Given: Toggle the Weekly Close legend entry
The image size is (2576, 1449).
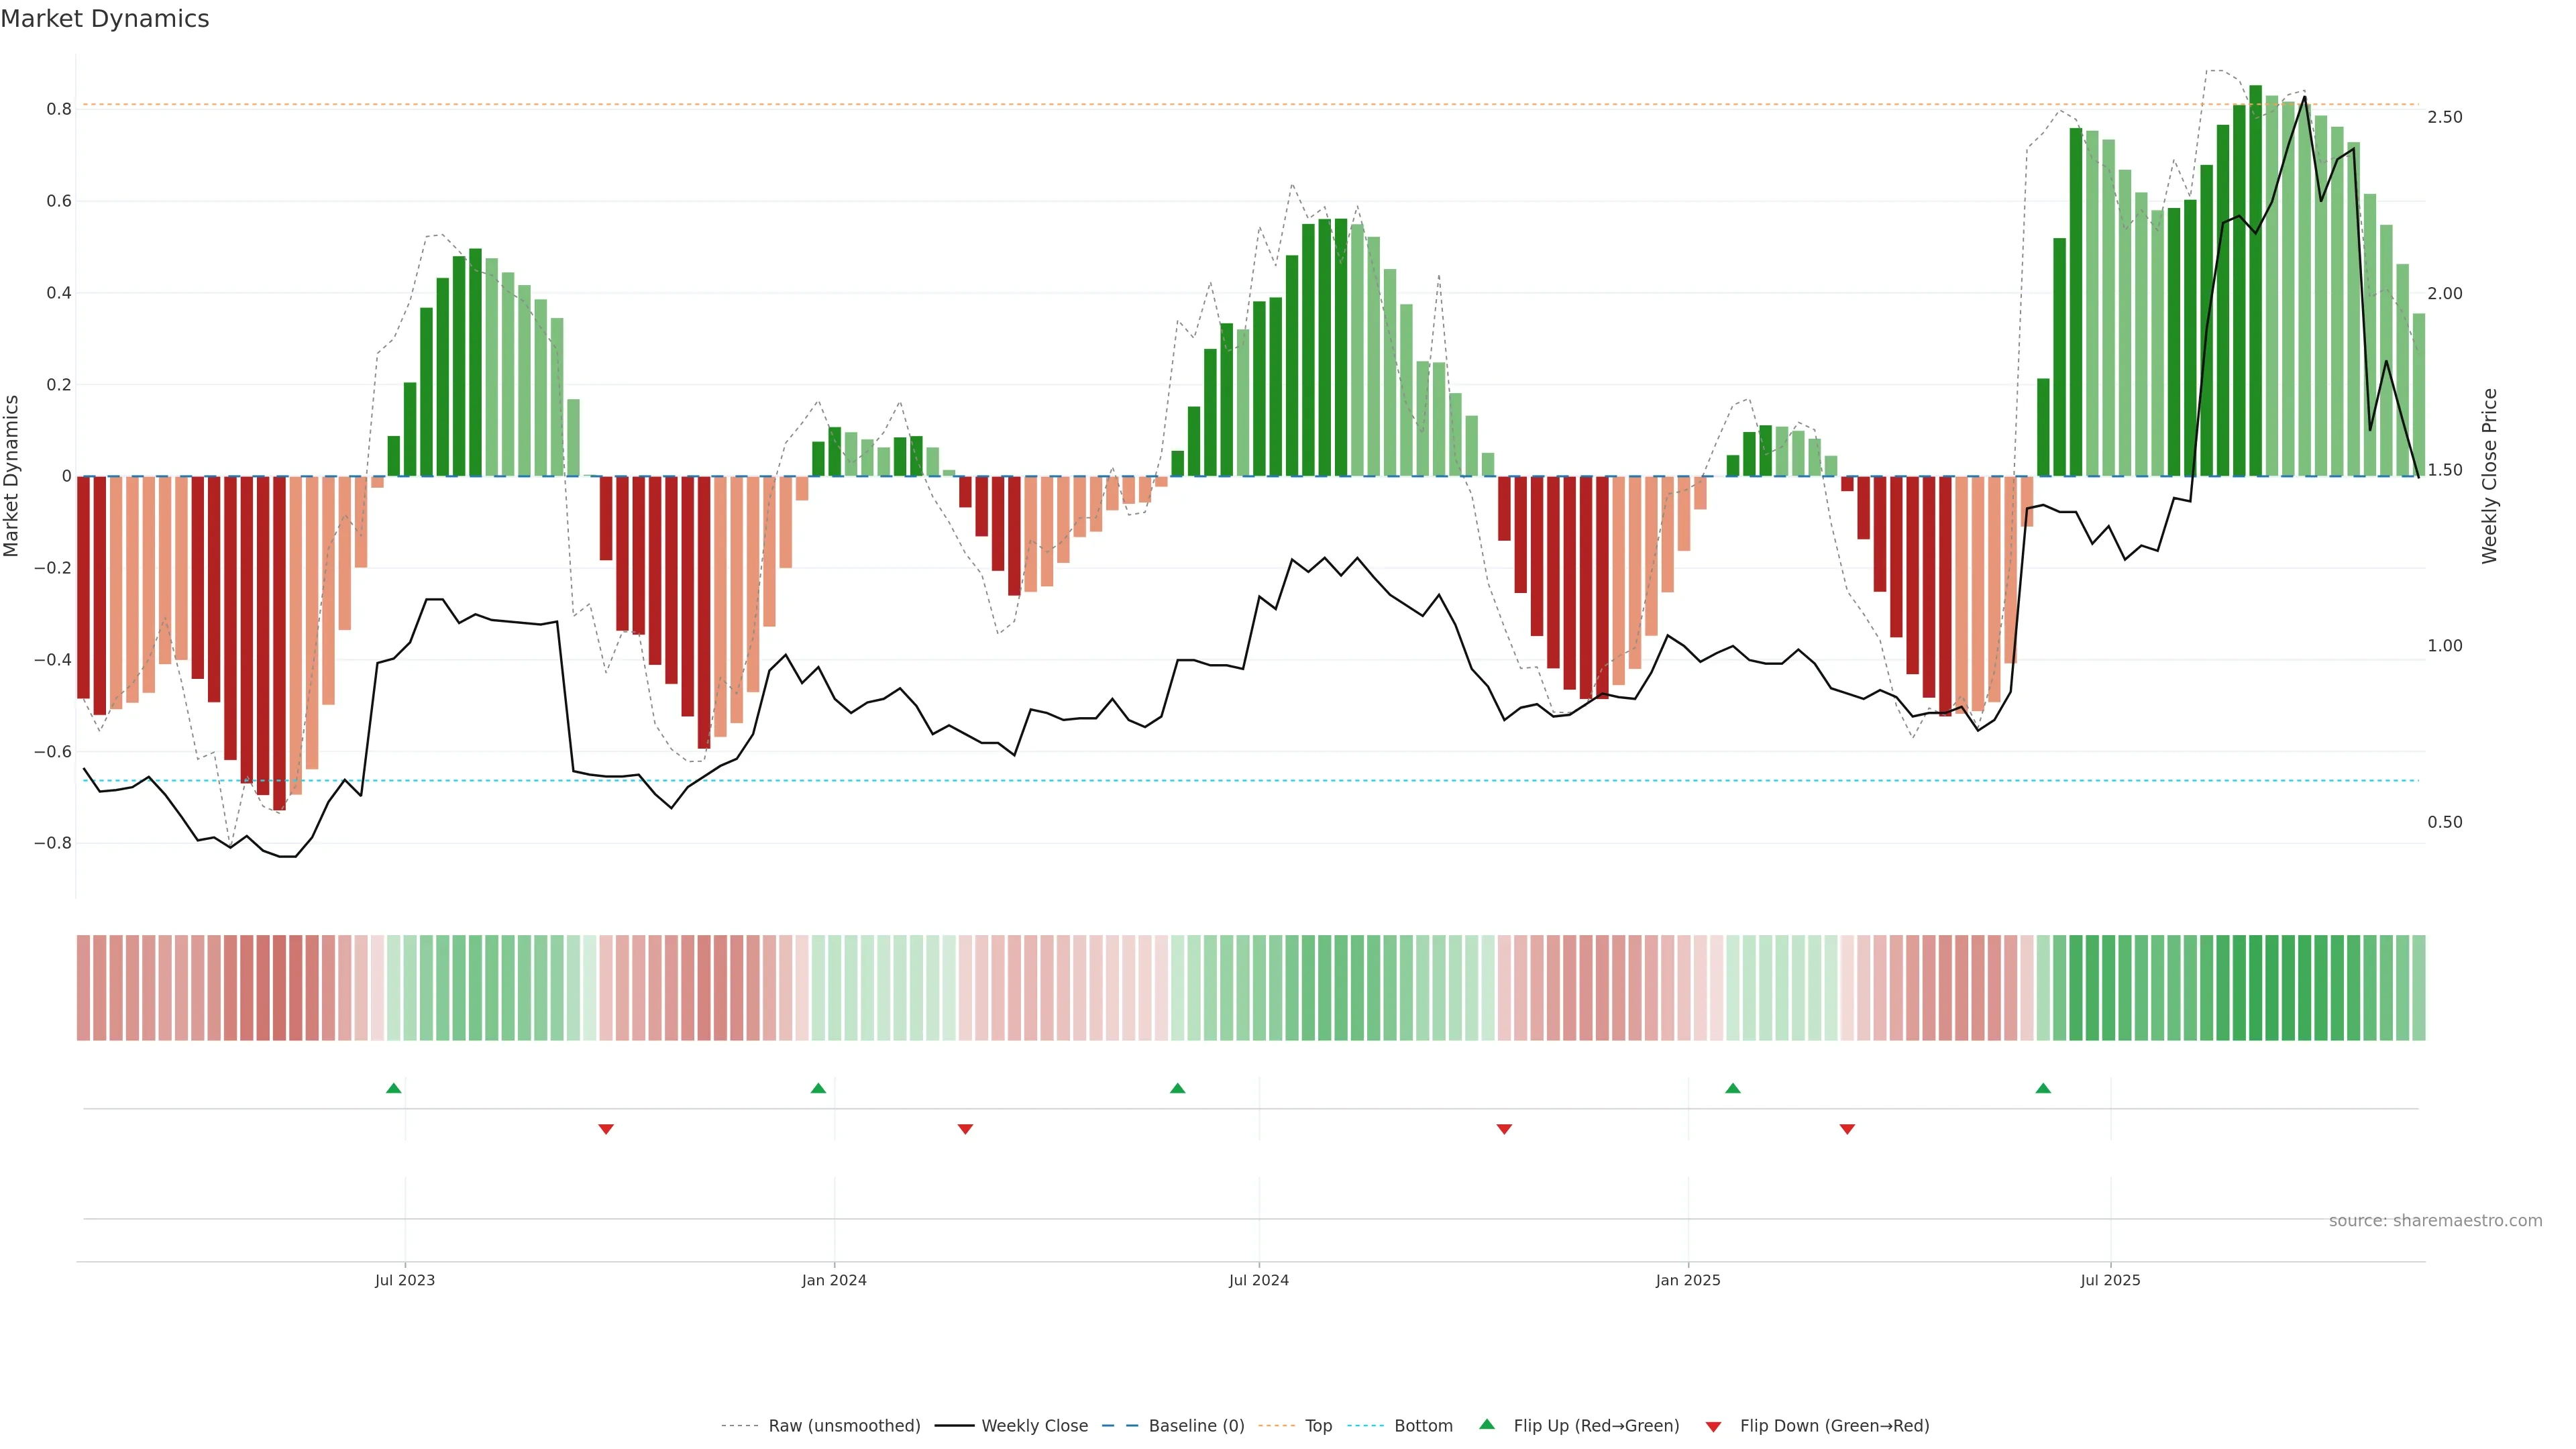Looking at the screenshot, I should tap(1034, 1426).
